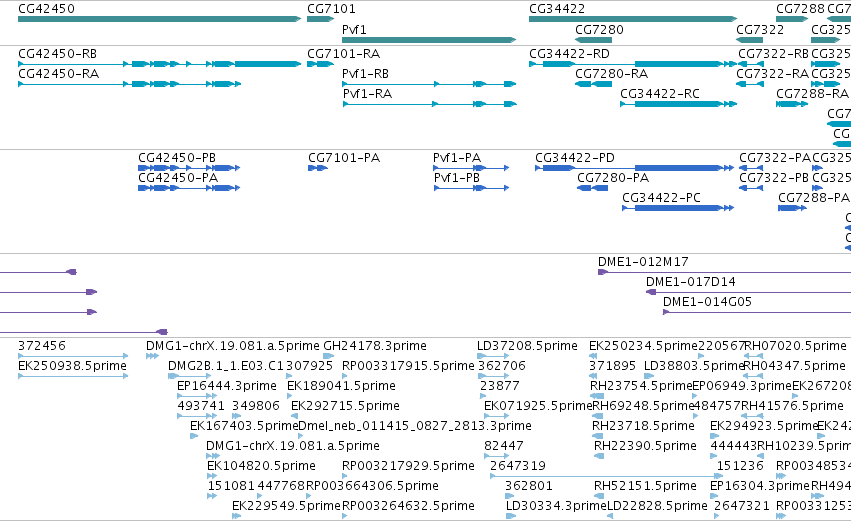Select the blue CG34422-PC protein glyph bar
851x521 pixels.
(678, 207)
